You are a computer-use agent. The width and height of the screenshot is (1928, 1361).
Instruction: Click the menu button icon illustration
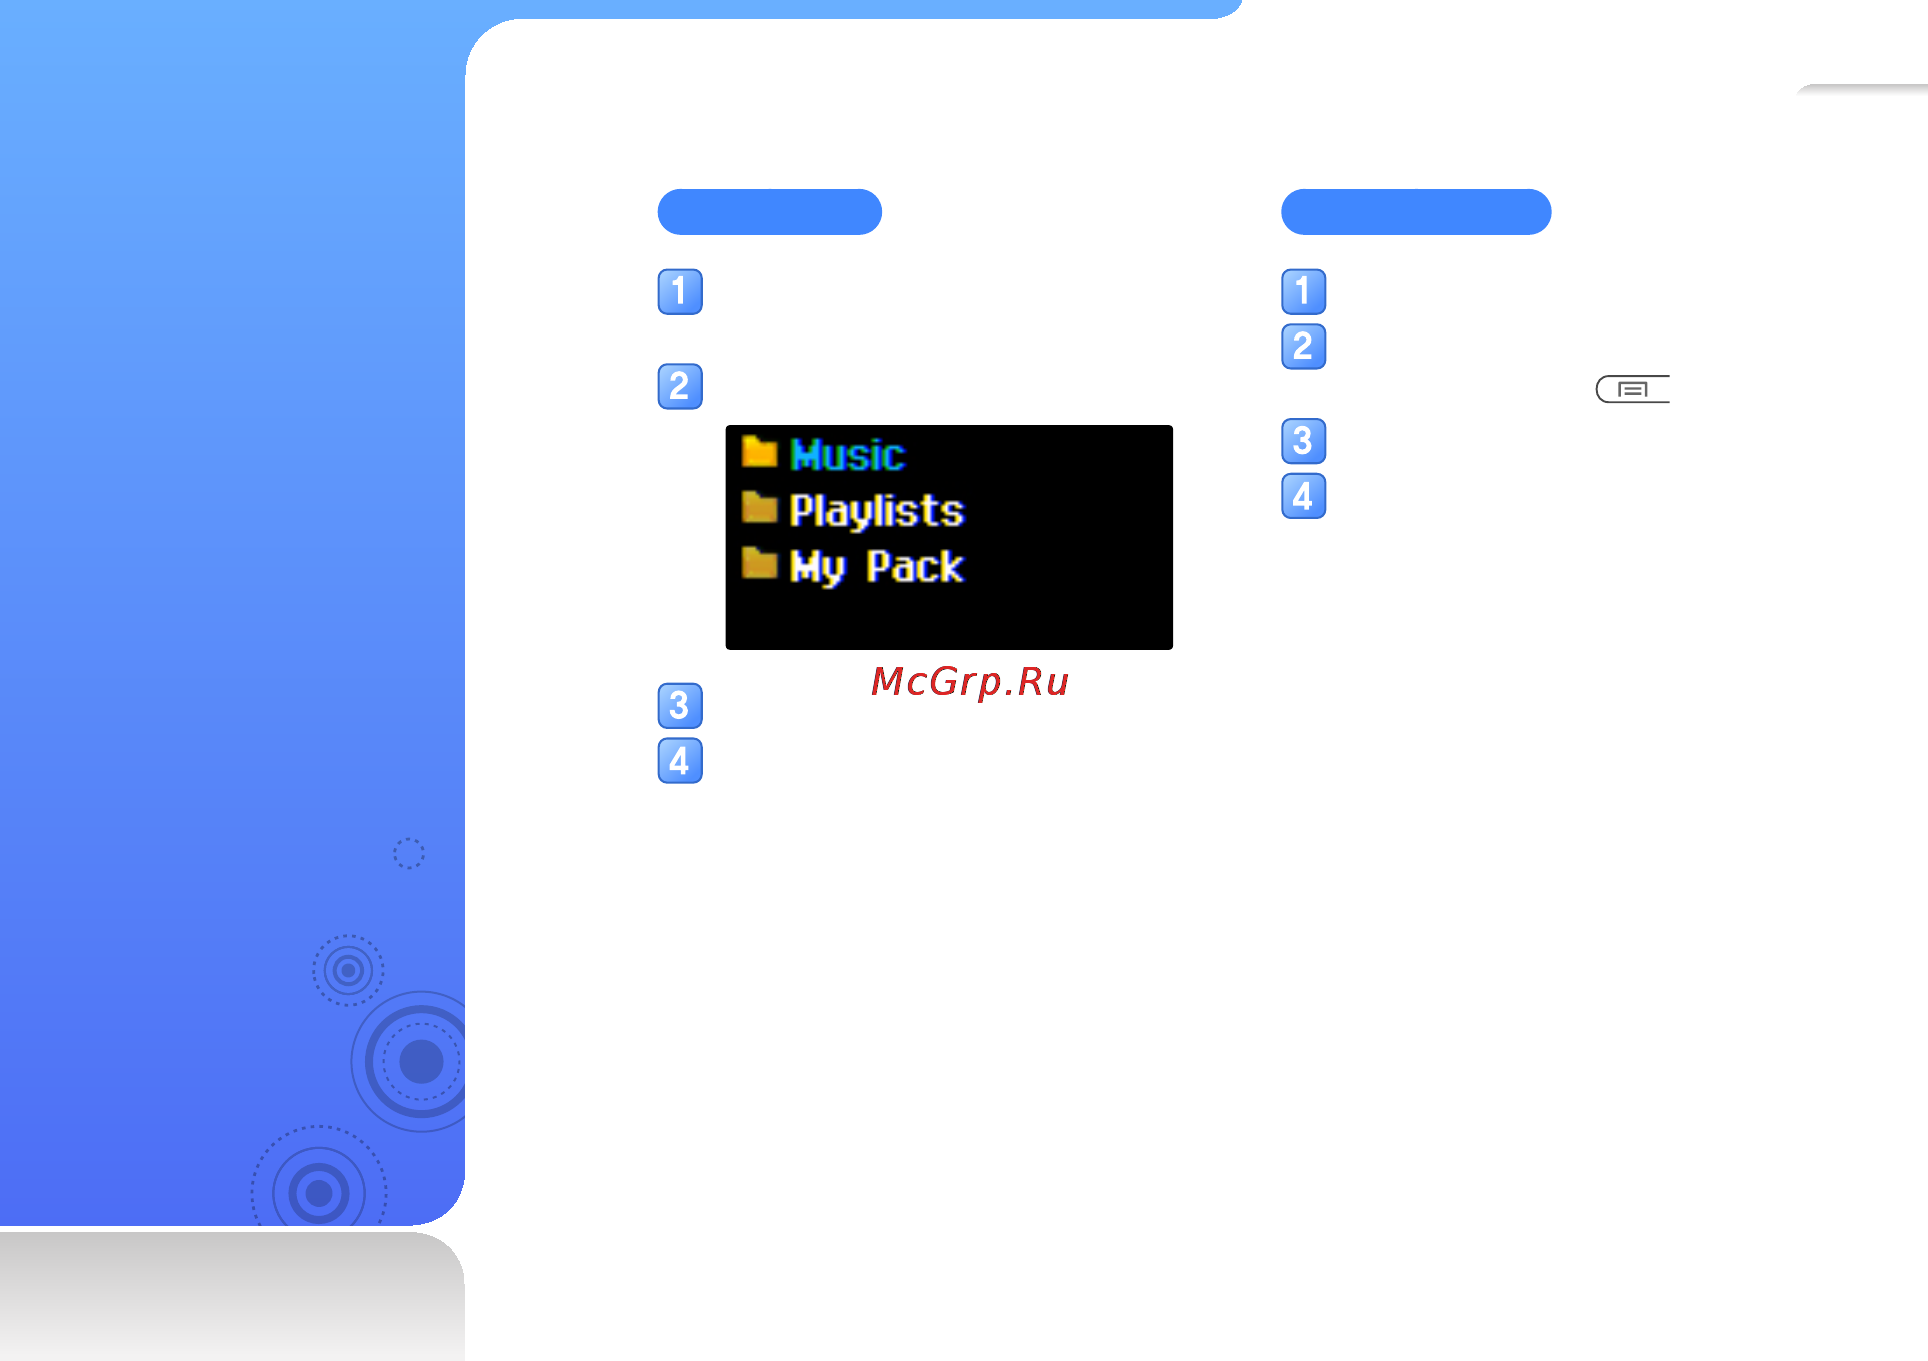[1633, 389]
